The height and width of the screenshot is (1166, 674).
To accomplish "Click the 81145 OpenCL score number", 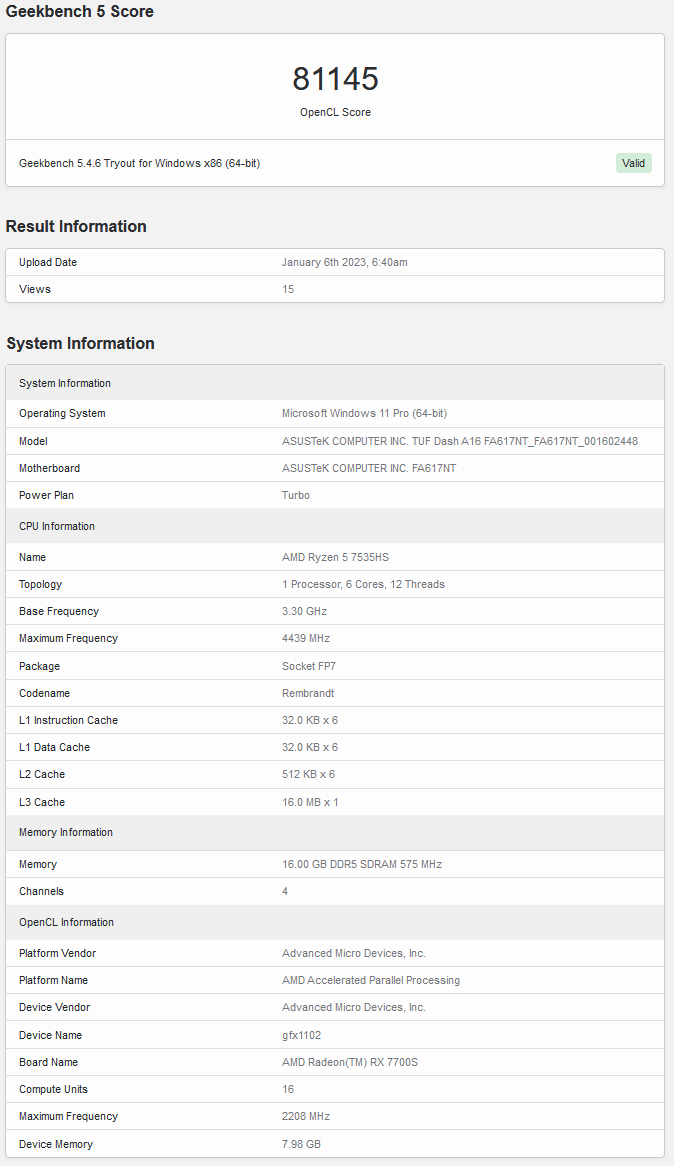I will pos(335,79).
